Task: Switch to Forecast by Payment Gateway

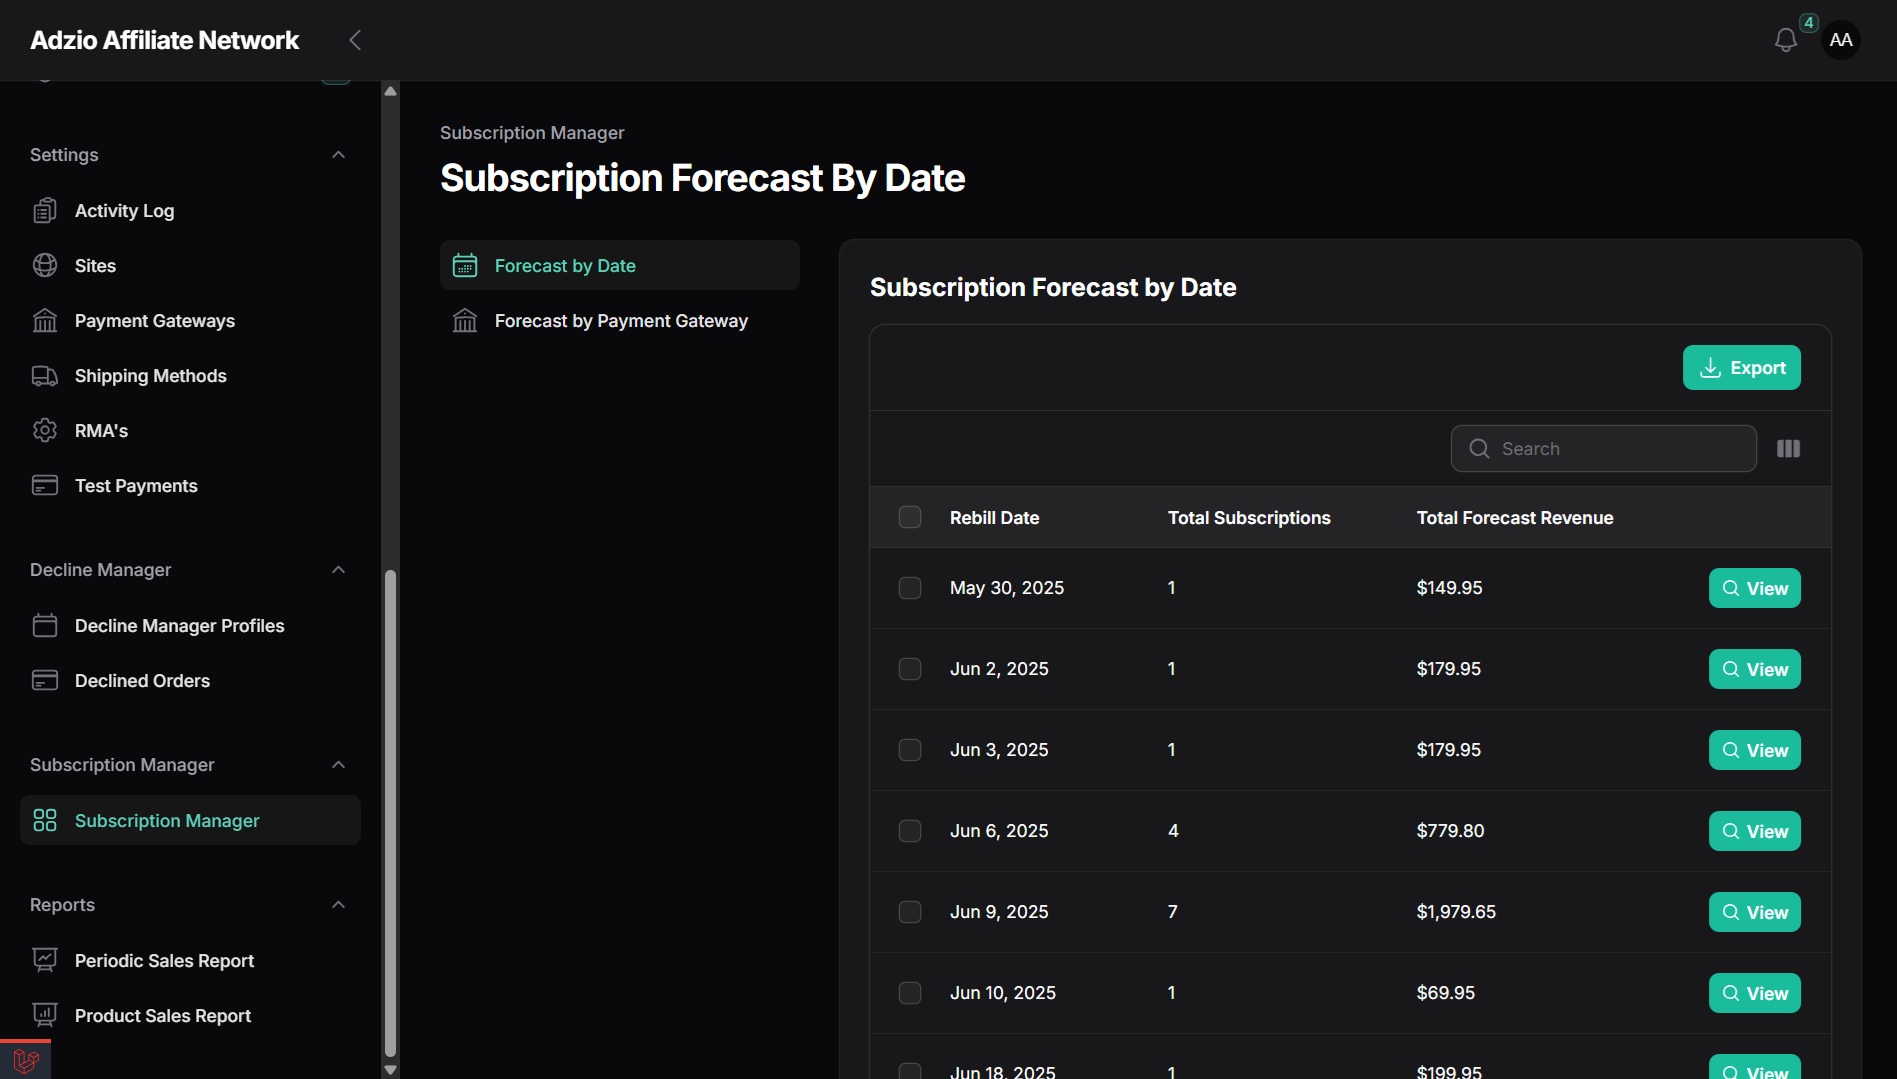Action: pyautogui.click(x=620, y=321)
